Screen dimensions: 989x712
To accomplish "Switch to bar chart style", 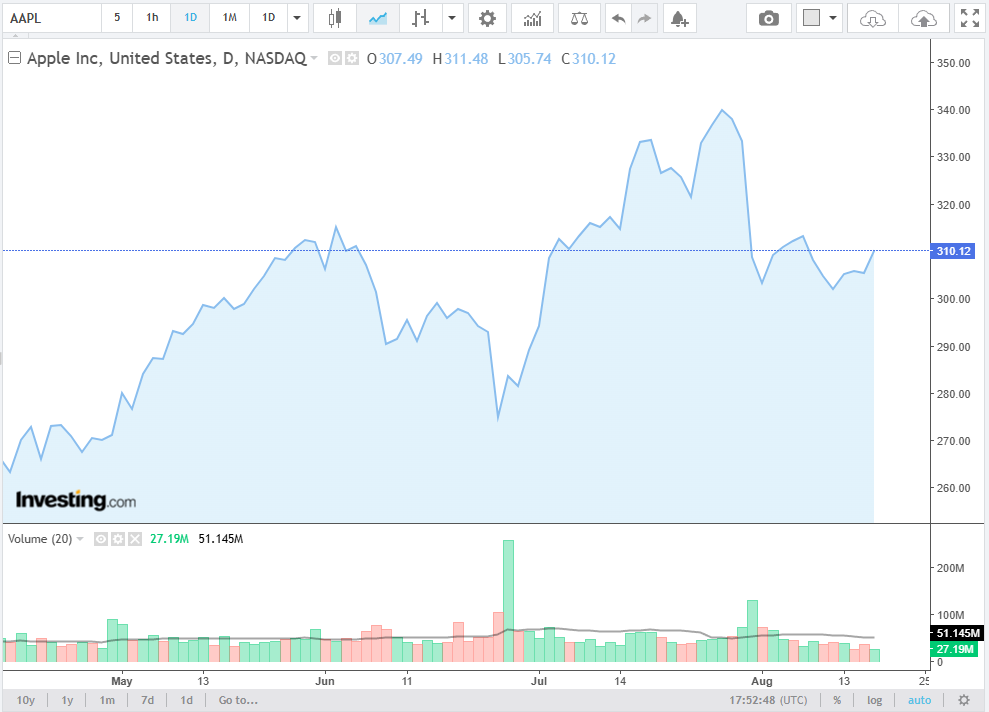I will [420, 18].
